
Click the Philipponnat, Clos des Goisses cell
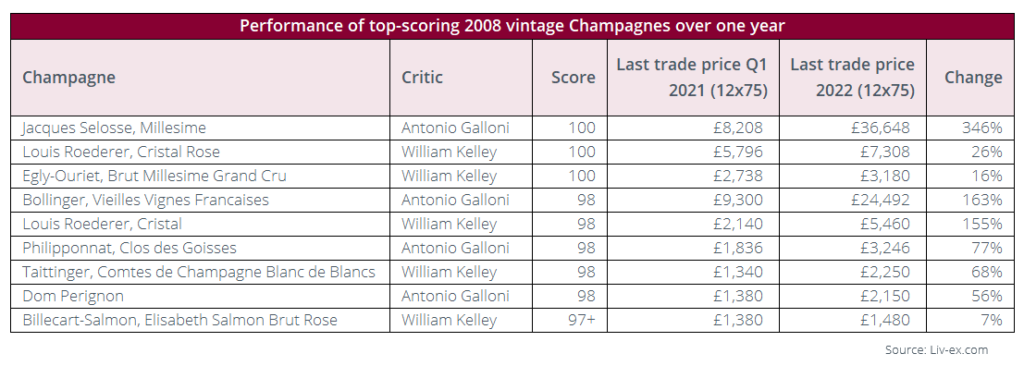[200, 248]
